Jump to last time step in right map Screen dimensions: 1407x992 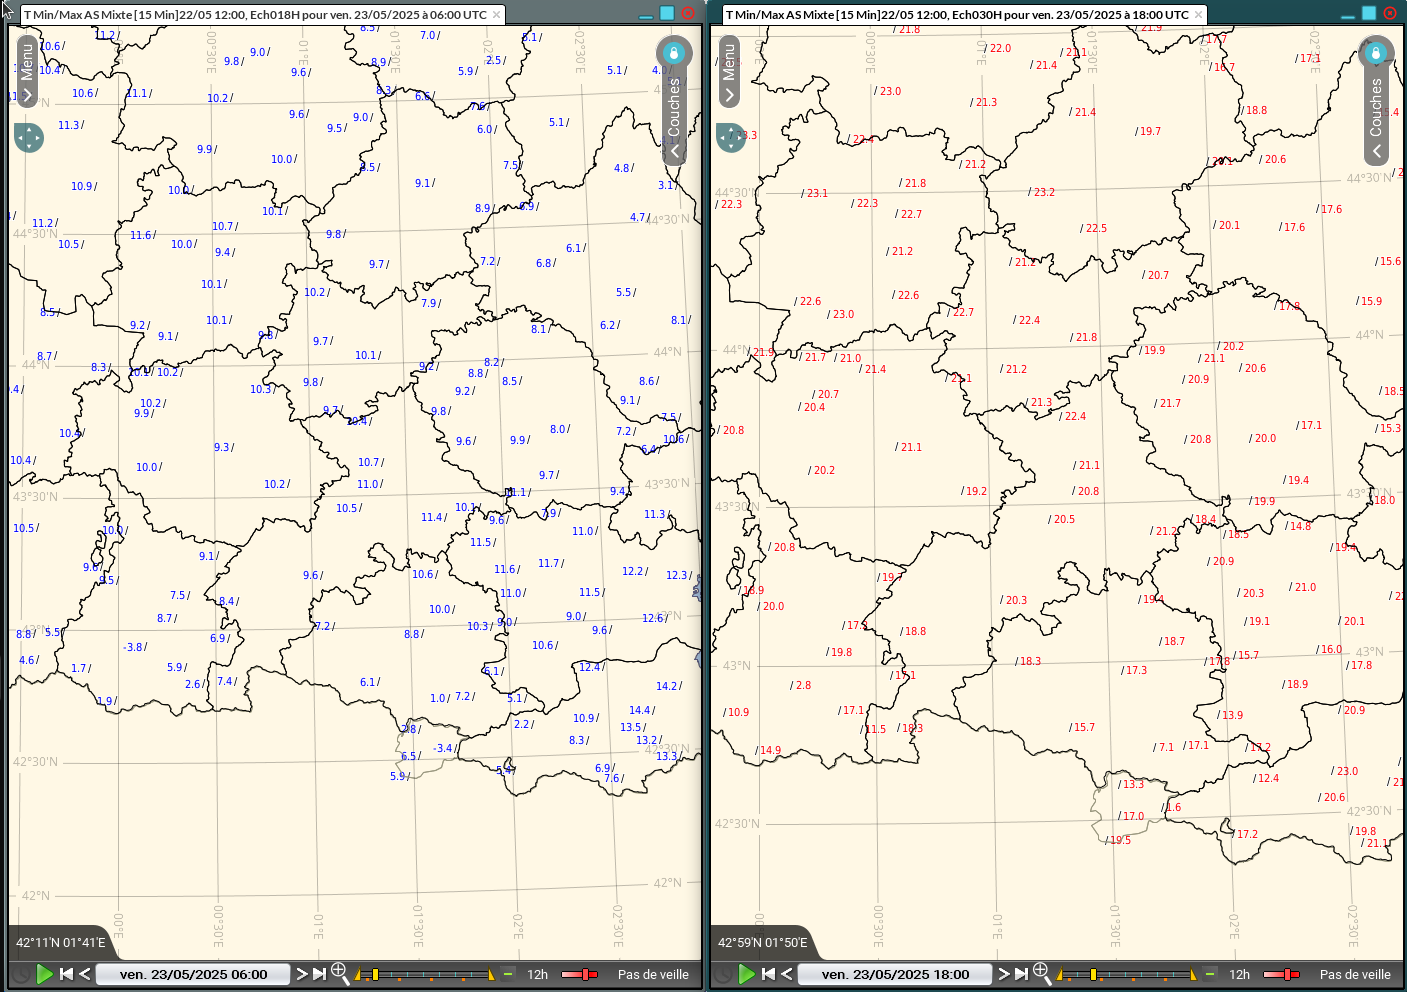(x=1021, y=974)
